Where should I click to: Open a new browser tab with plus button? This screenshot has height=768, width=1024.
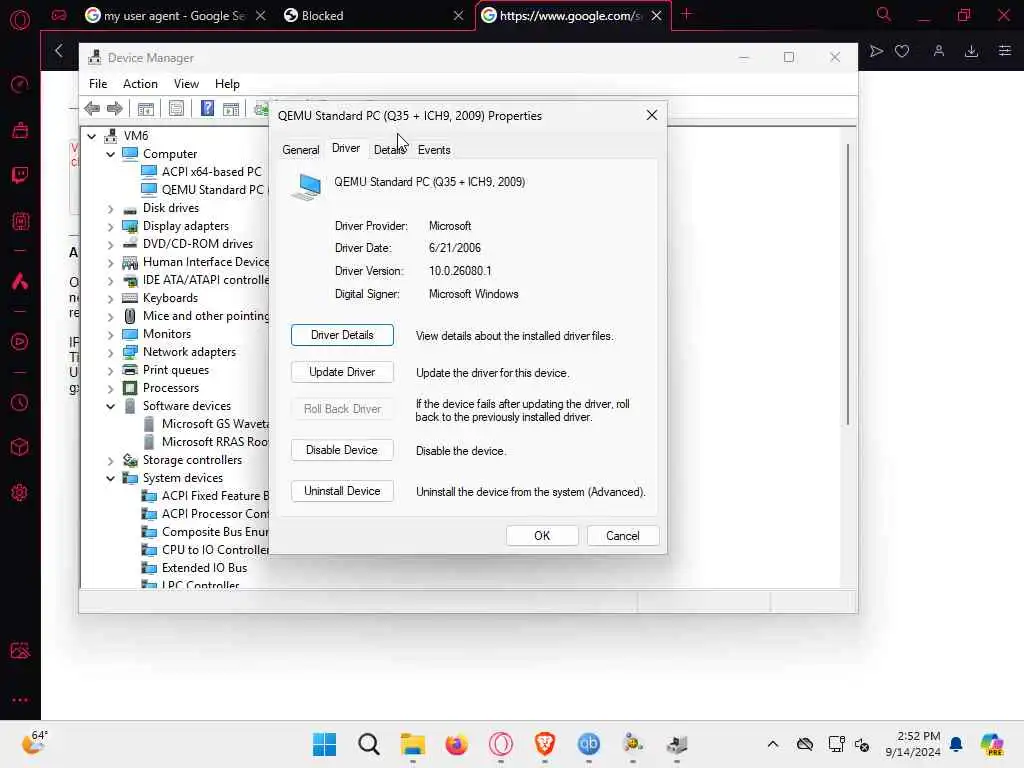pyautogui.click(x=686, y=14)
